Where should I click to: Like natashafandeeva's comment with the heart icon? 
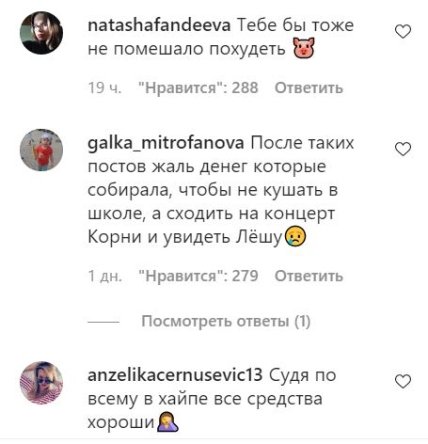[403, 32]
